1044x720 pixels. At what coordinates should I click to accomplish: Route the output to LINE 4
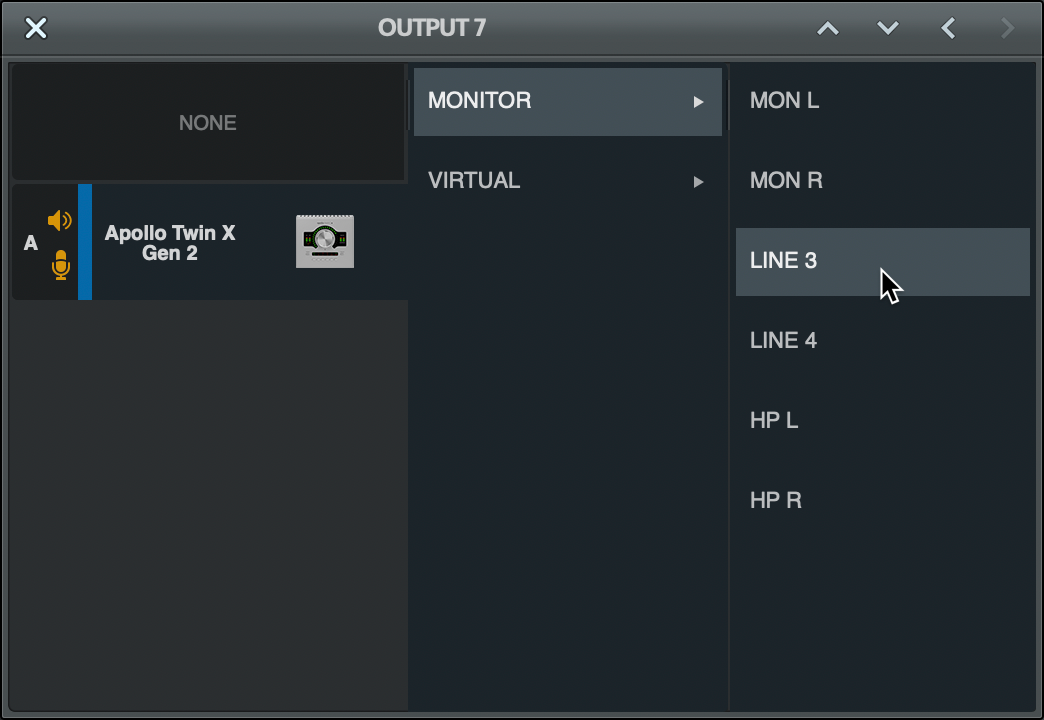(x=784, y=341)
